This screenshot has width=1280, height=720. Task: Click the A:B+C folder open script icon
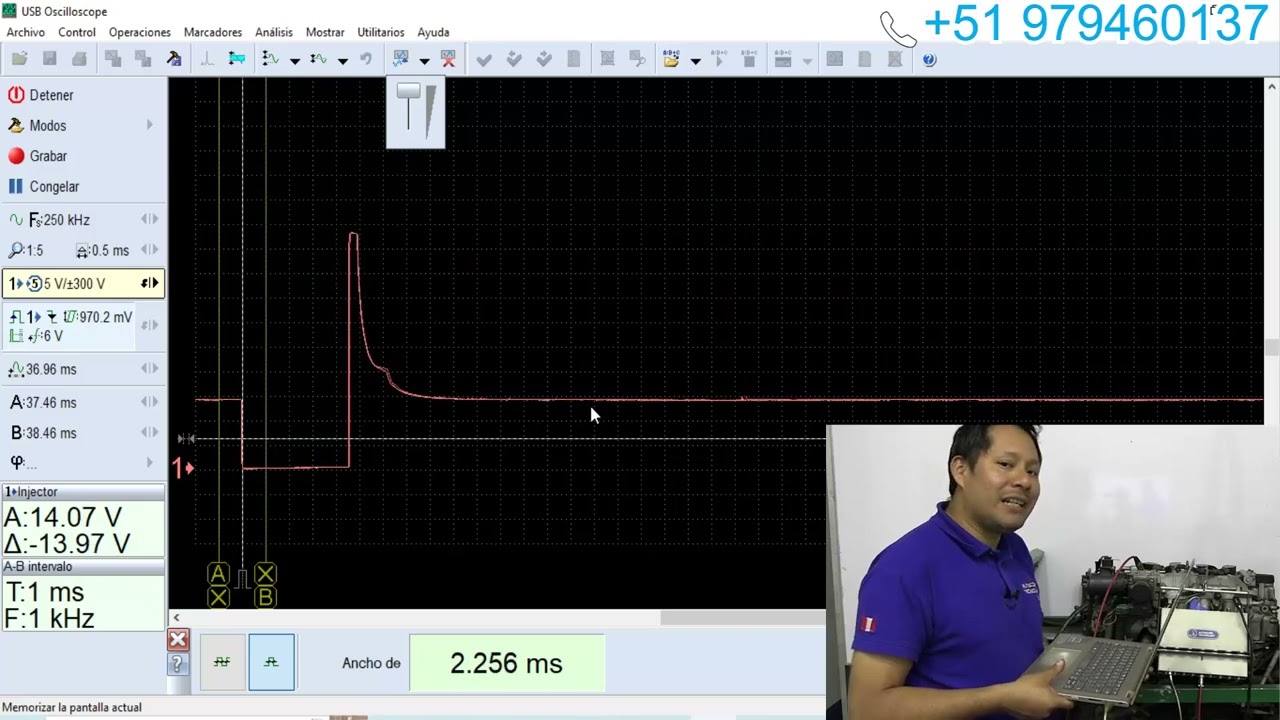(671, 60)
